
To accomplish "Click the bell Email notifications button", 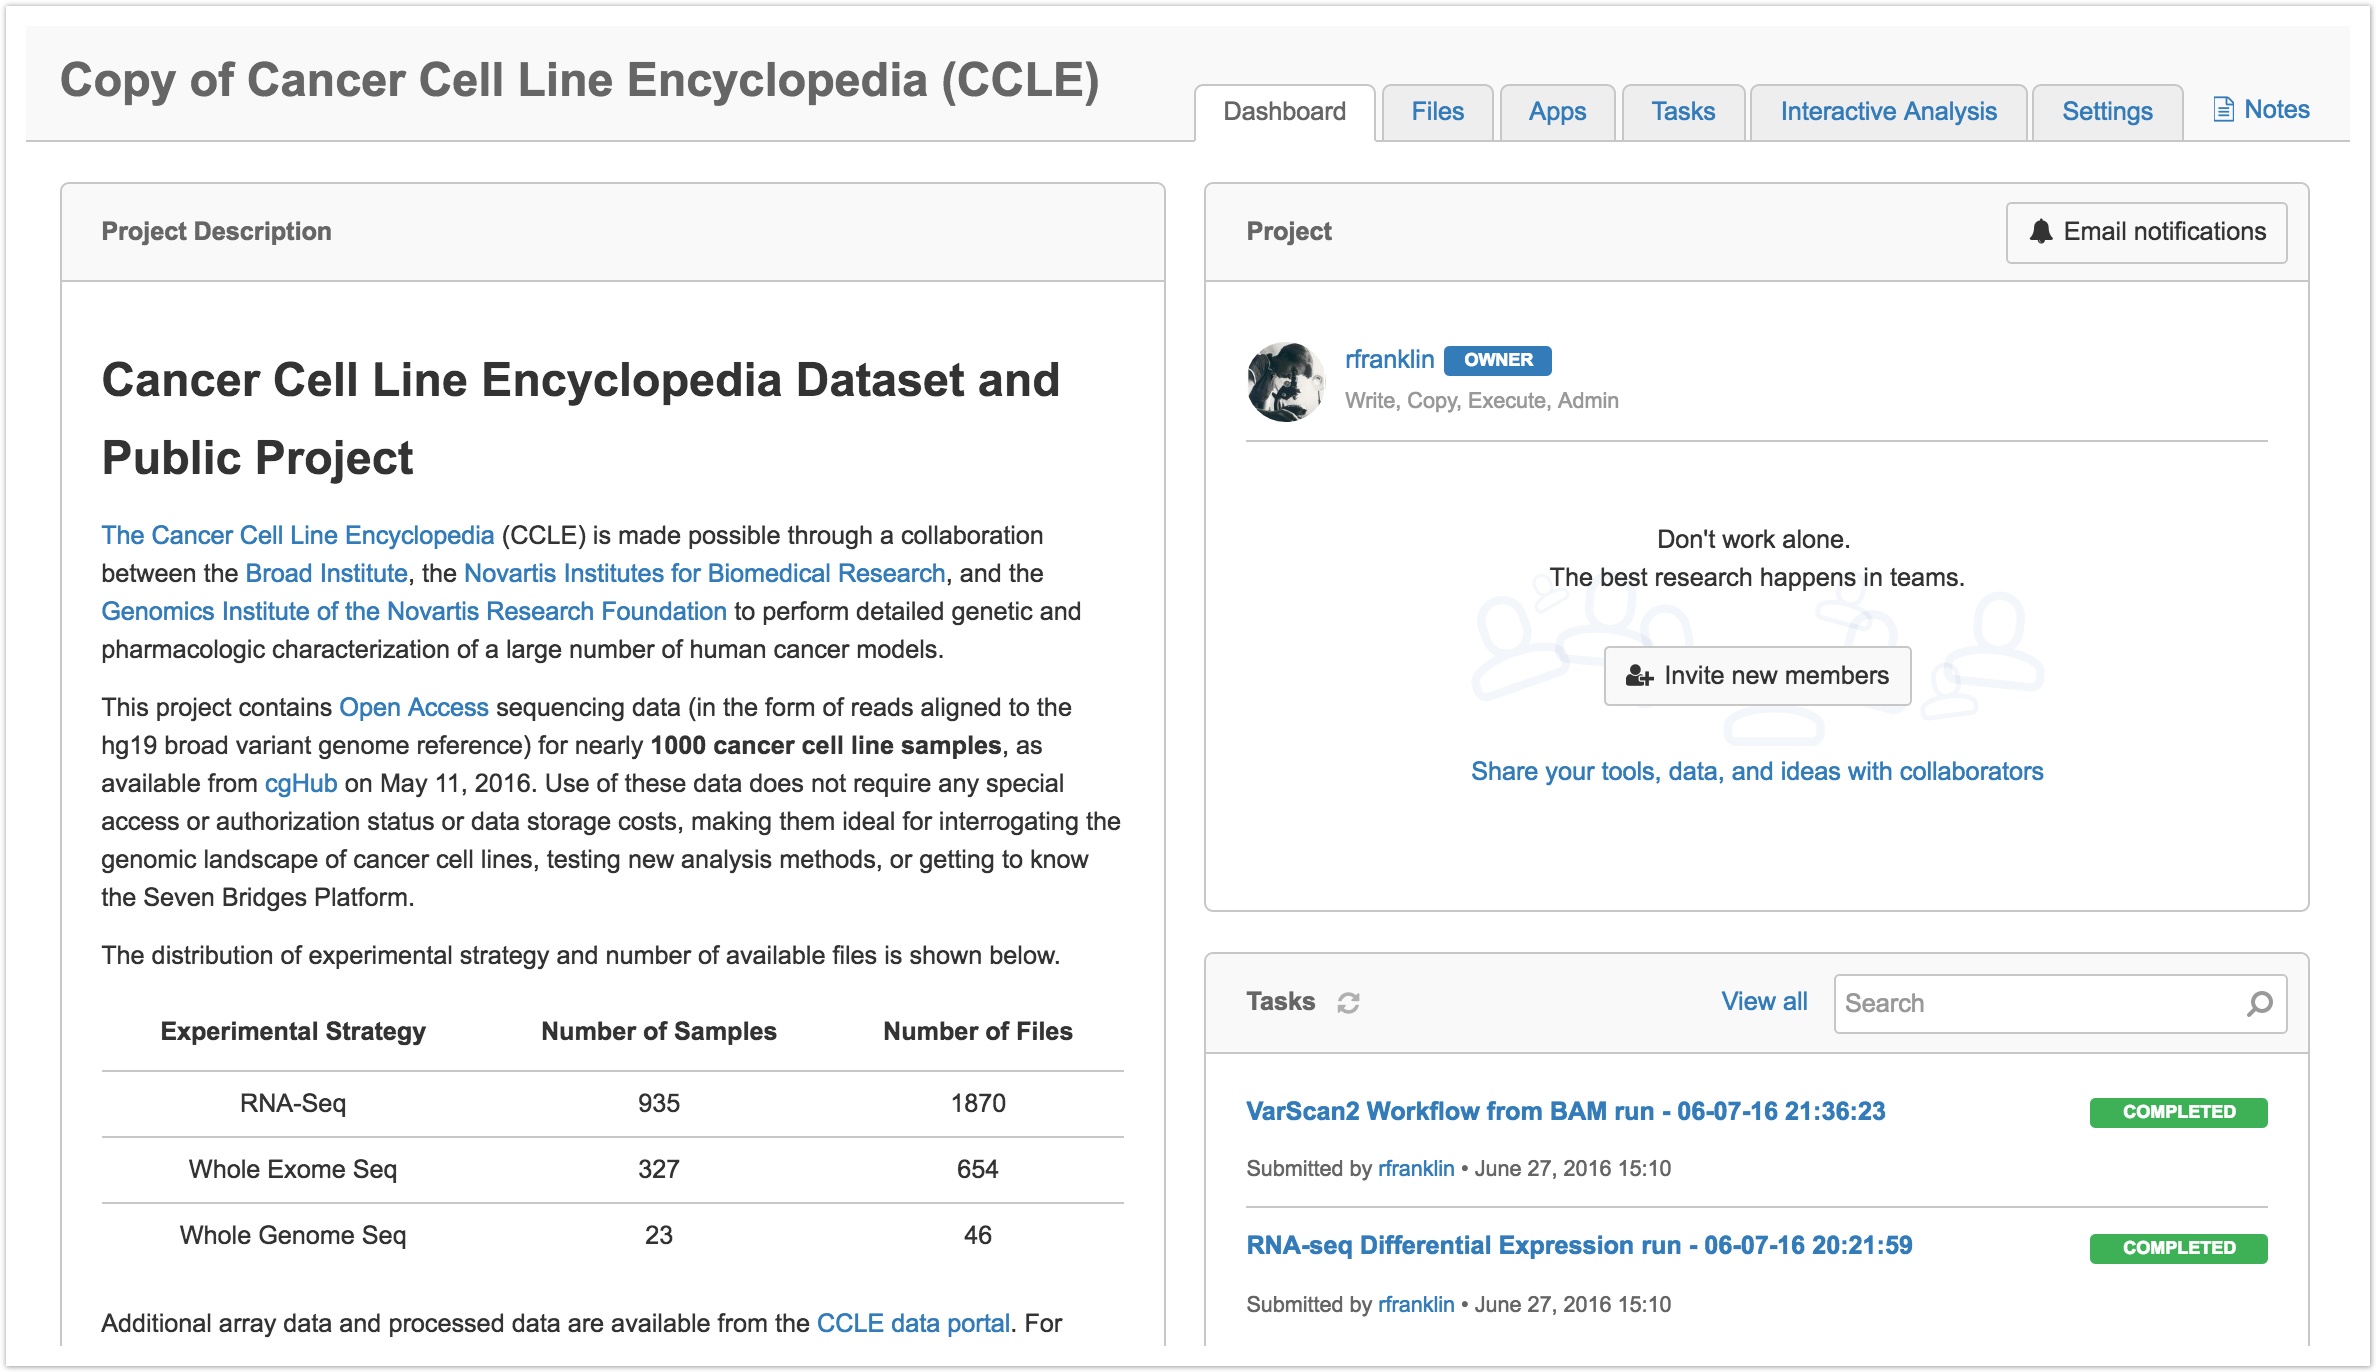I will click(x=2146, y=232).
